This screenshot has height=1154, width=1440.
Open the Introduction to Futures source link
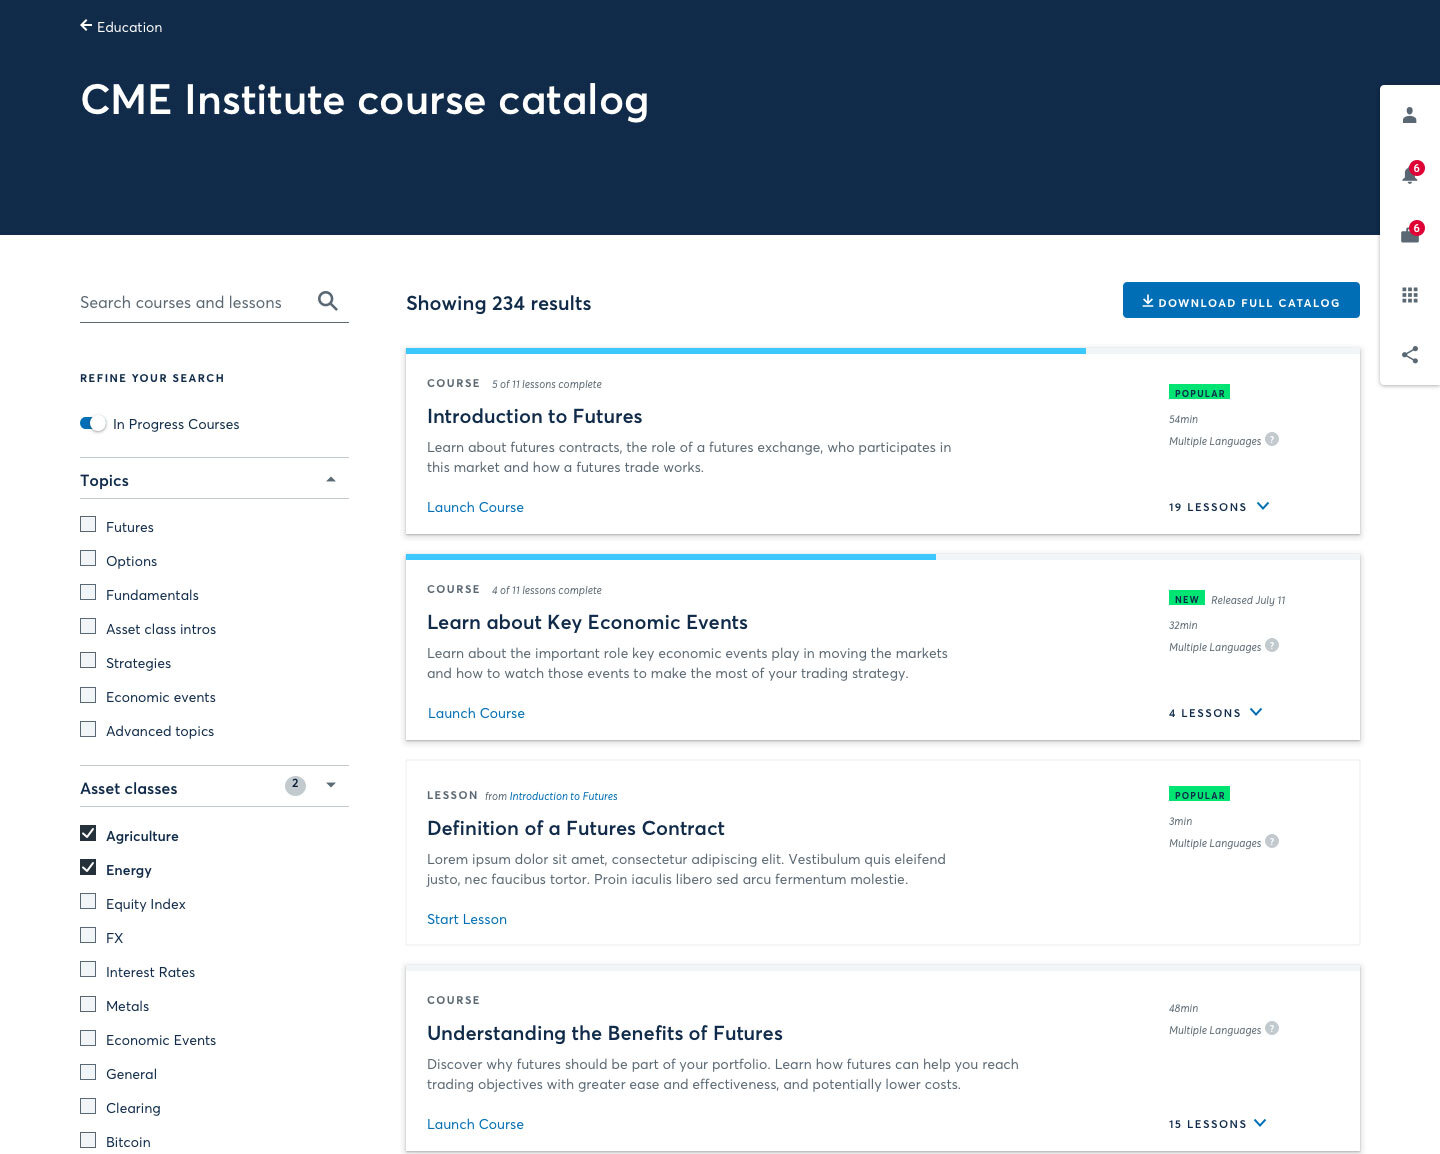tap(563, 796)
